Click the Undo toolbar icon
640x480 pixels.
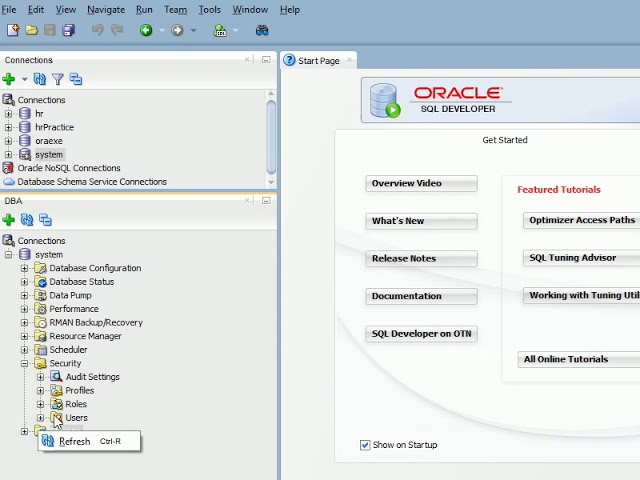coord(97,30)
